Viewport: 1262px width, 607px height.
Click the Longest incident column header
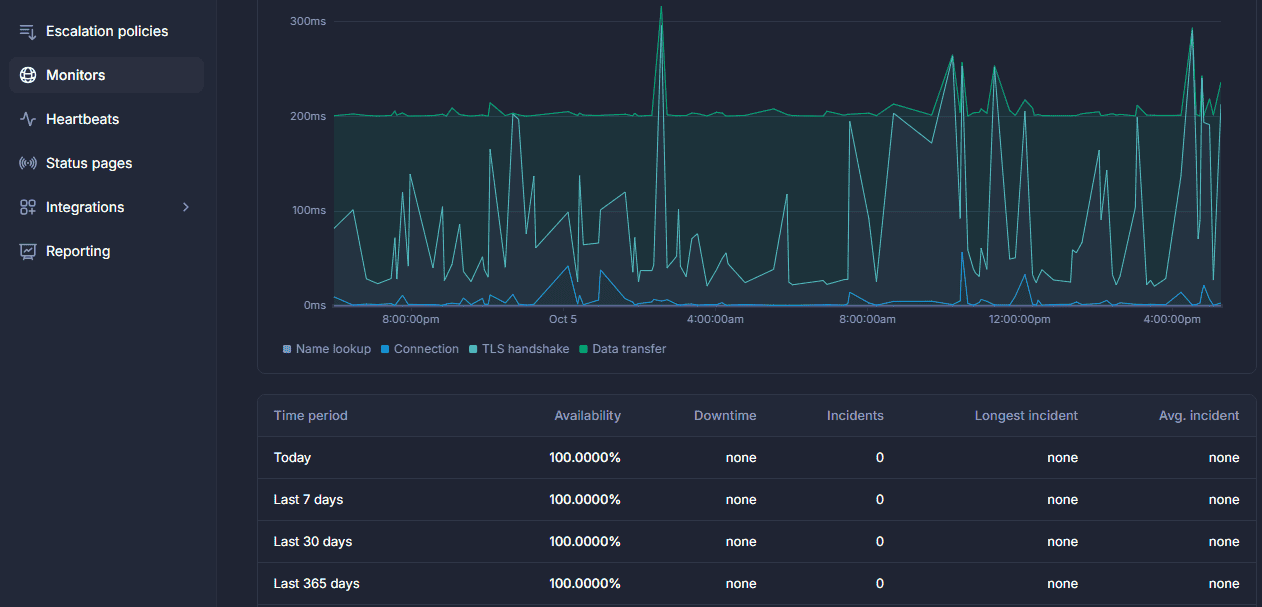point(1026,415)
